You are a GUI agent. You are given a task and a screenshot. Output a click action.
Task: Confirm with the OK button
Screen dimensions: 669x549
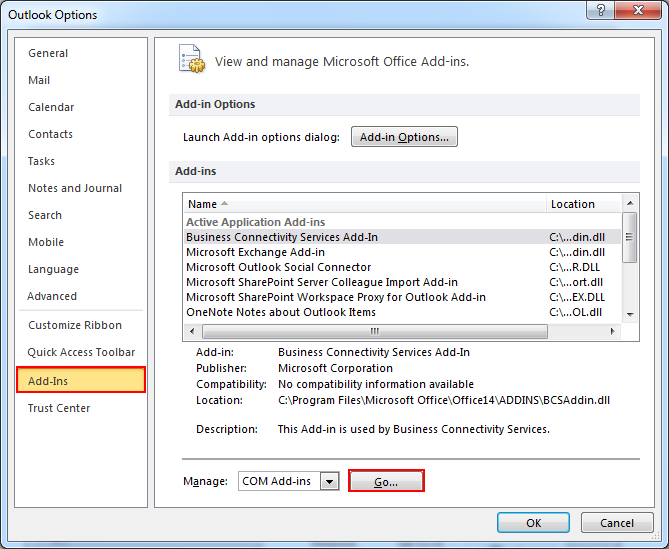(533, 523)
